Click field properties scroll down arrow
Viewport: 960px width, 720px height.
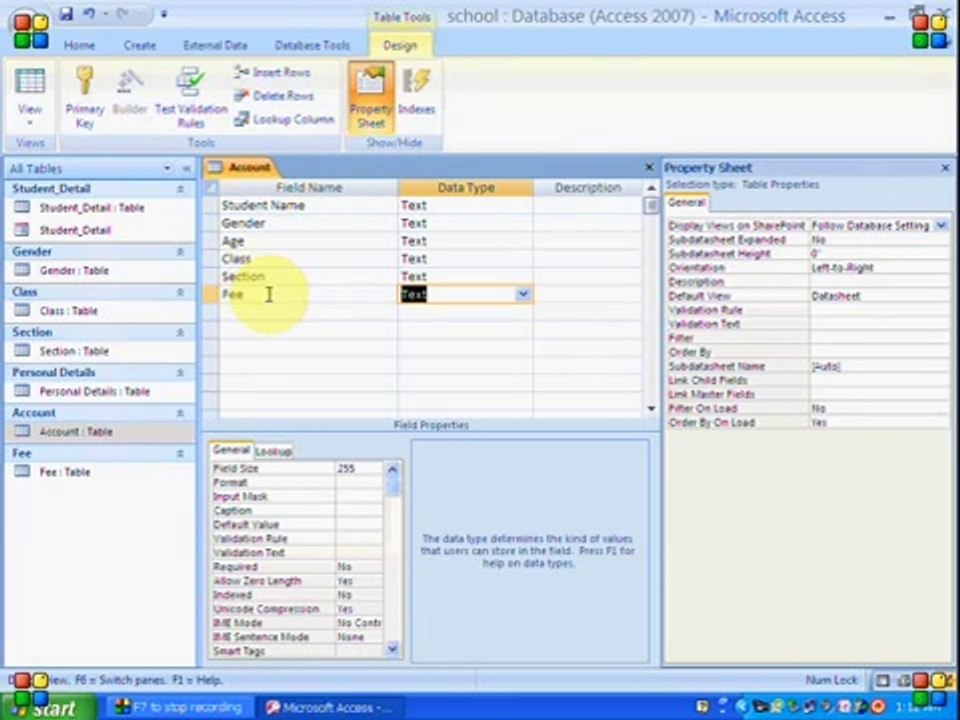tap(392, 649)
